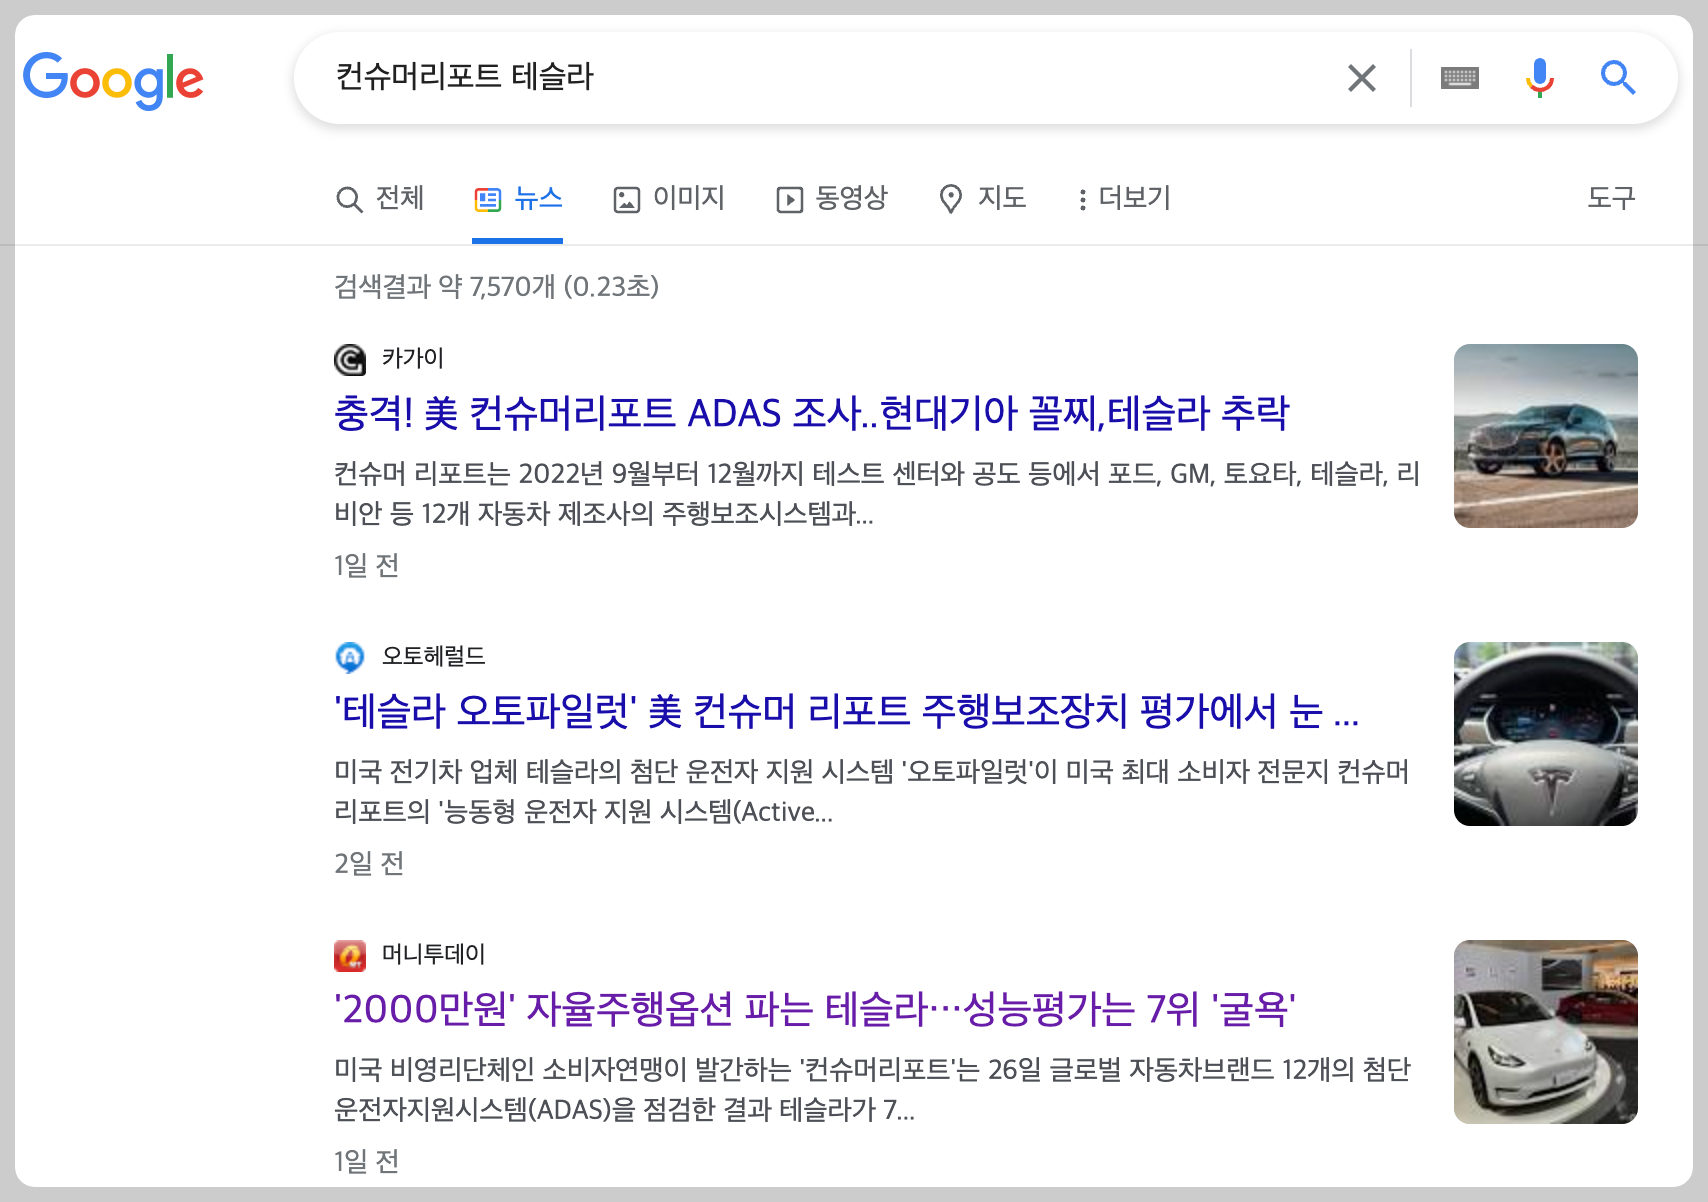
Task: Open the '2000만원' 자율주행옵션 headline
Action: 815,1009
